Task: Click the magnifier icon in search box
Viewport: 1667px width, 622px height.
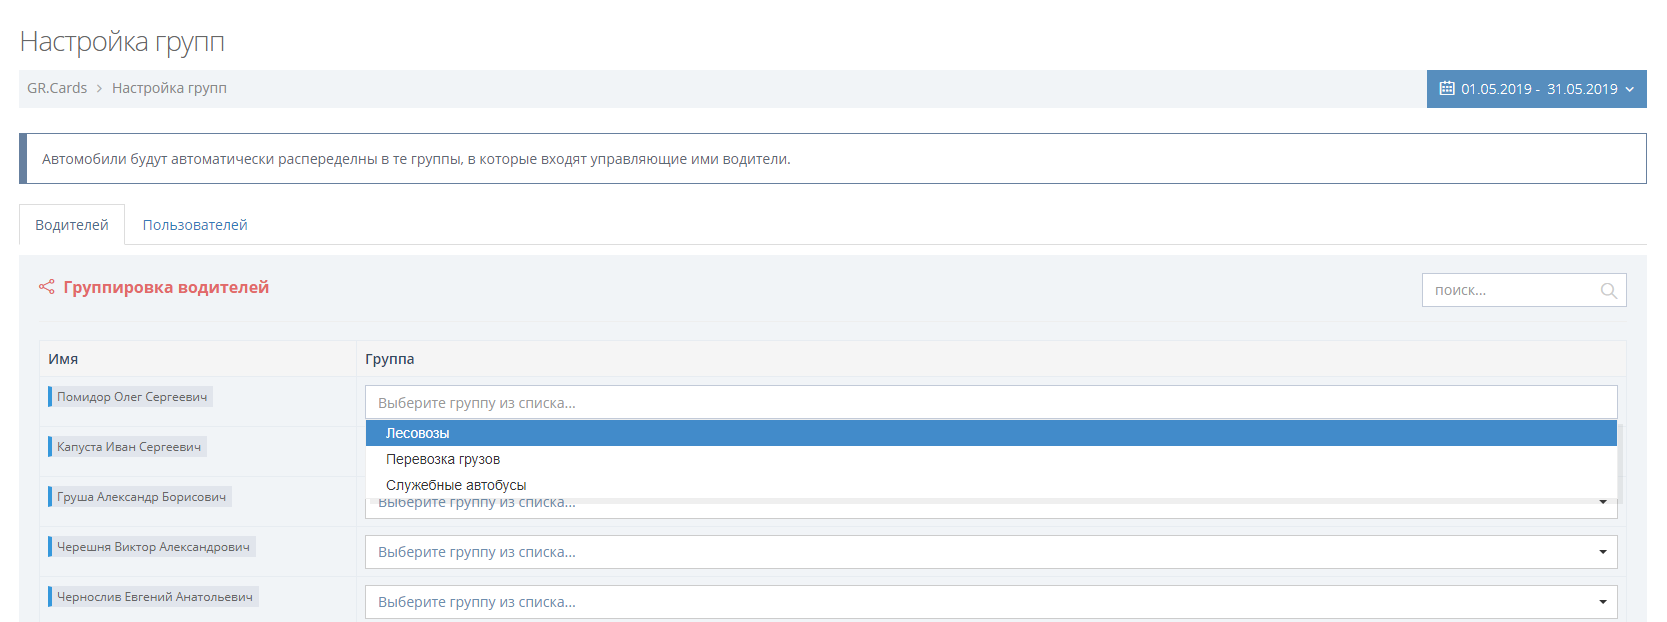Action: coord(1608,291)
